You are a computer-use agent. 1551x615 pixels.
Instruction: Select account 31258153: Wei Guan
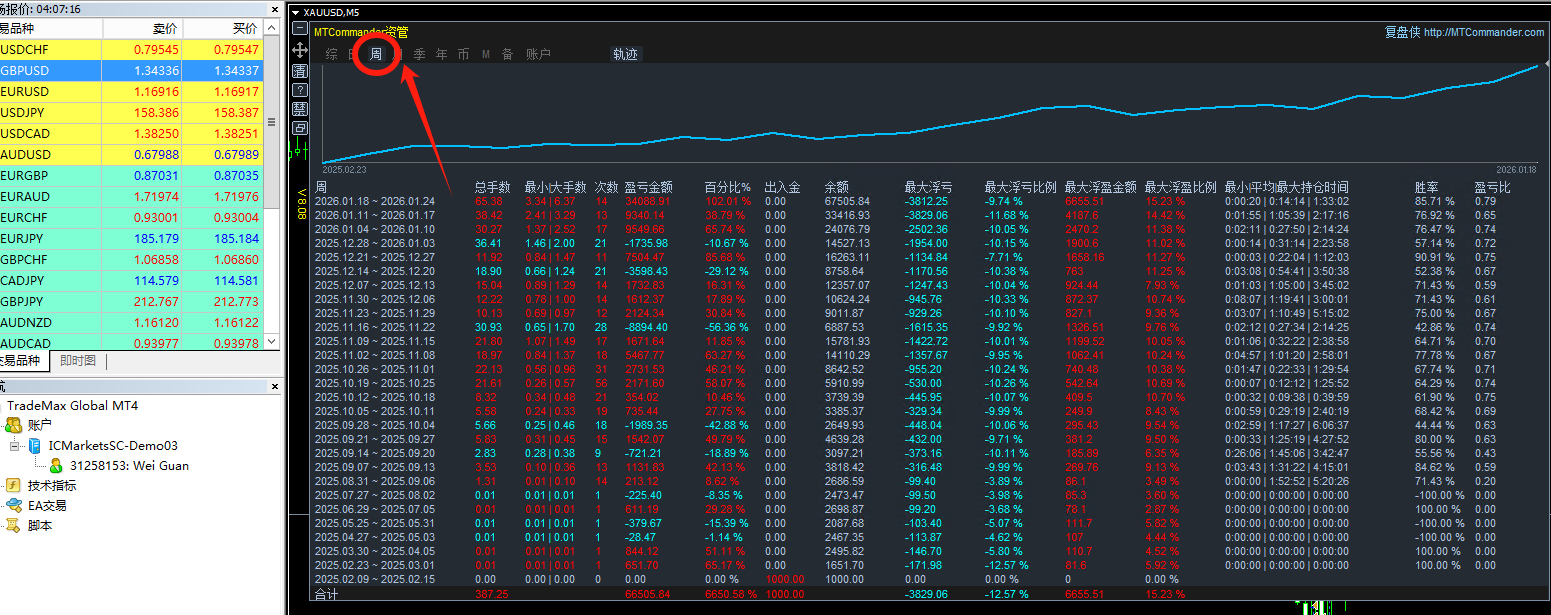(x=129, y=465)
